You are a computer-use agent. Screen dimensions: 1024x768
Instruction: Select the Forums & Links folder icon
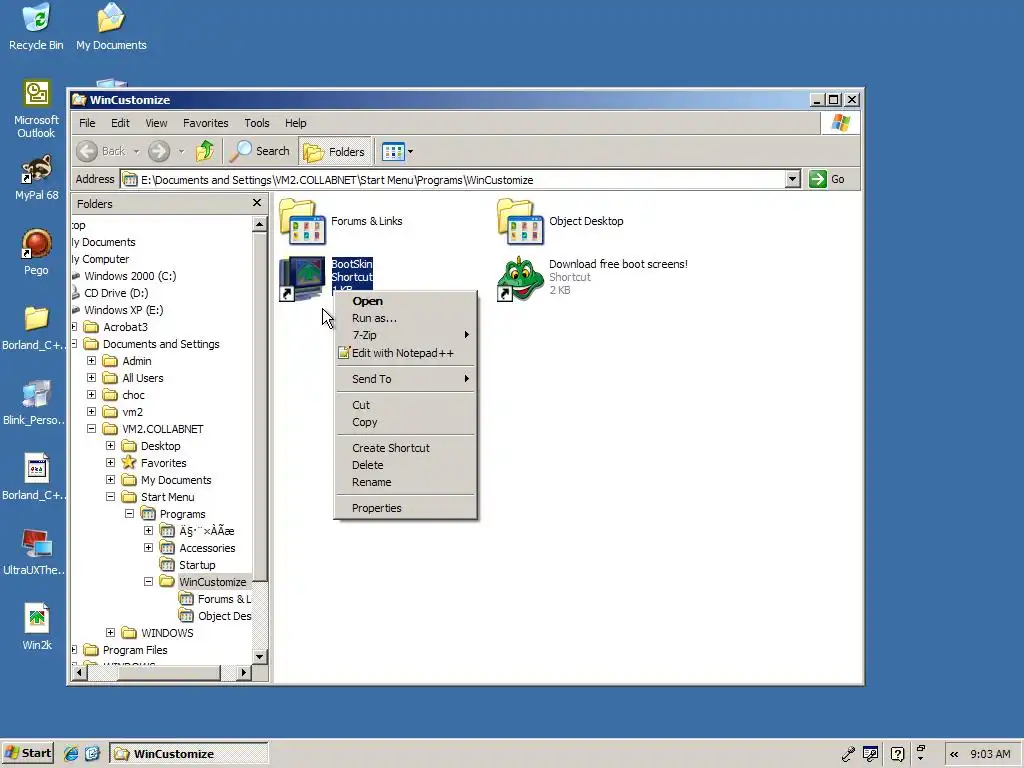(302, 221)
